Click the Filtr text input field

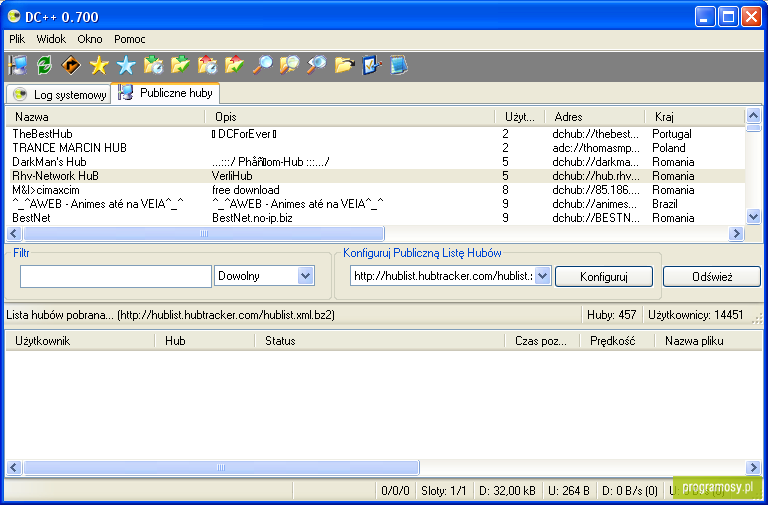tap(116, 276)
